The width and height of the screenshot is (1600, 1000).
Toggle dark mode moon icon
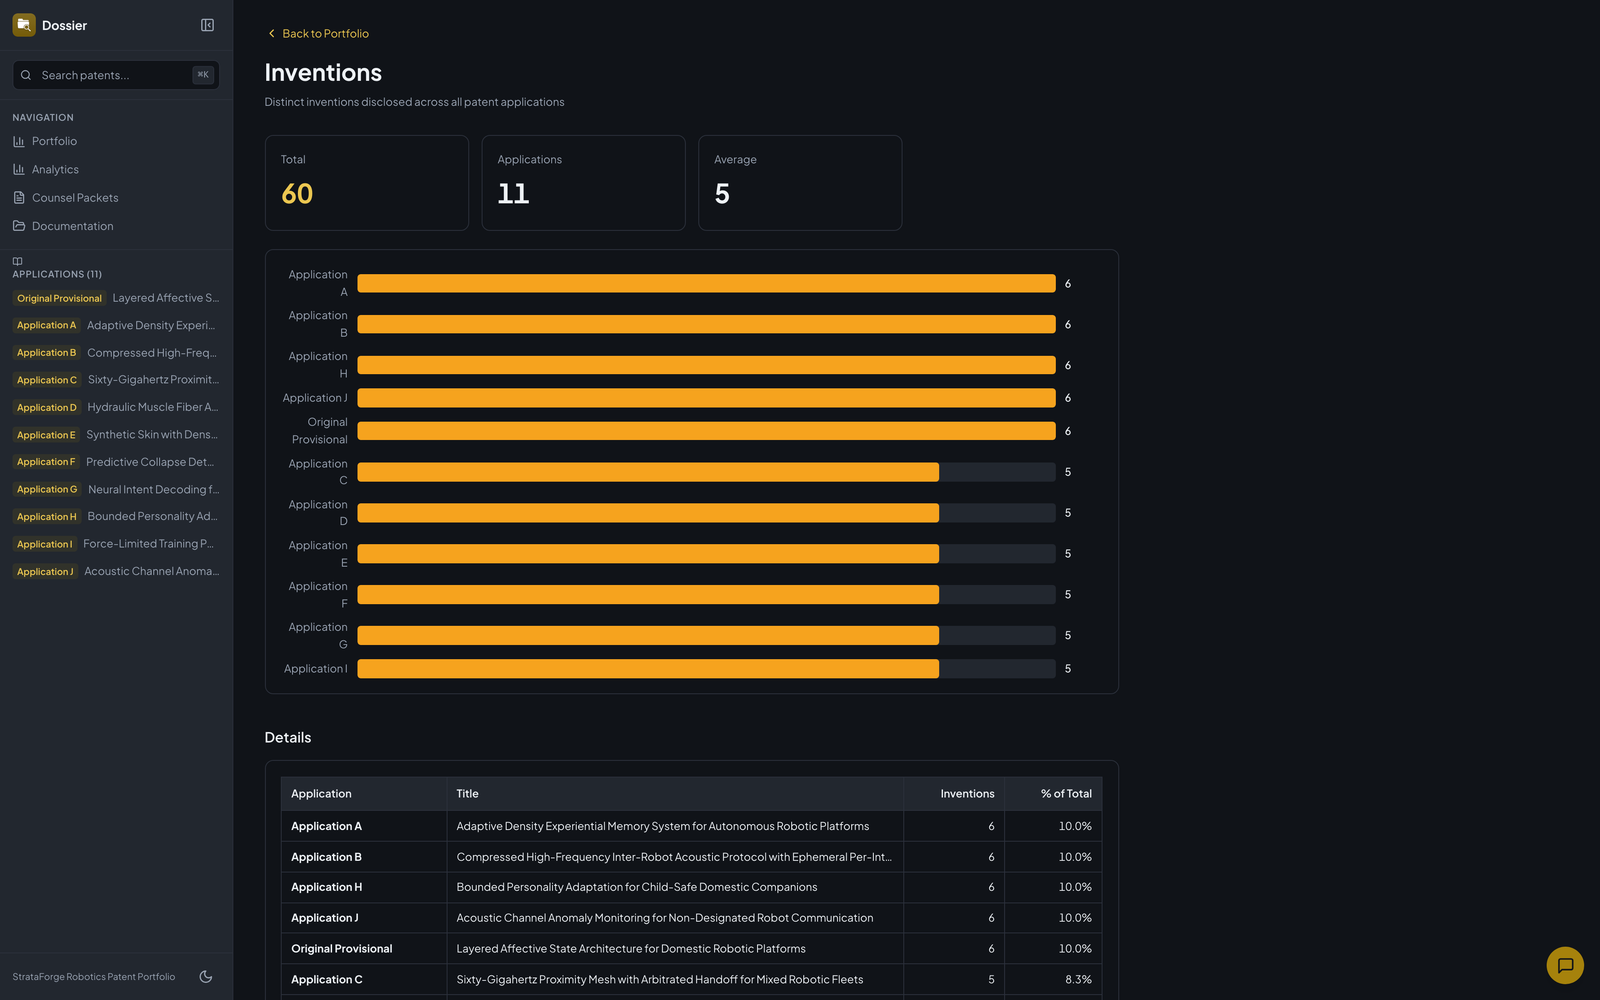tap(206, 977)
